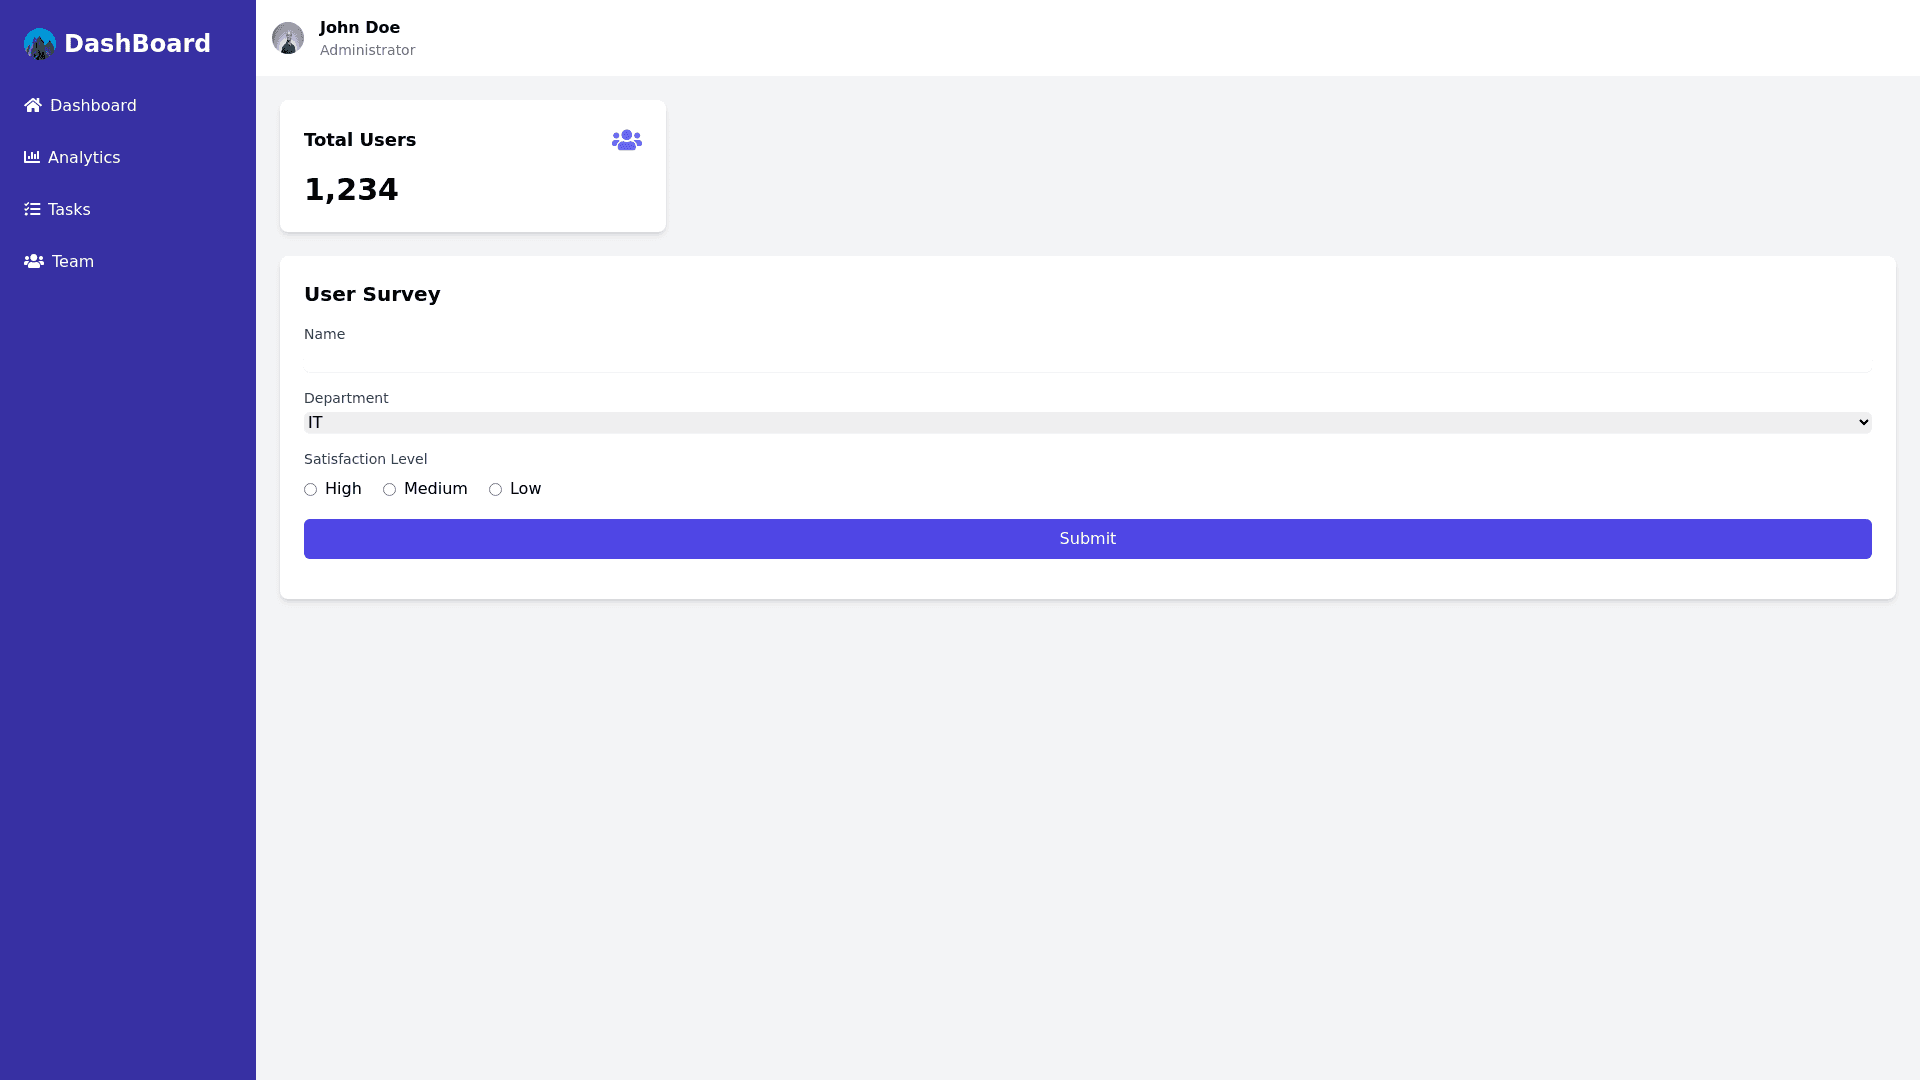This screenshot has height=1080, width=1920.
Task: Click the home icon beside Dashboard
Action: [x=33, y=105]
